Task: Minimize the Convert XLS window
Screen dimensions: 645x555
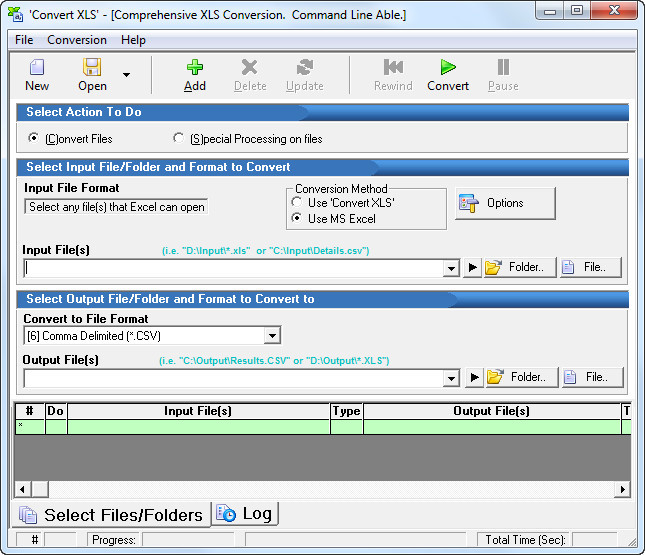Action: [550, 11]
